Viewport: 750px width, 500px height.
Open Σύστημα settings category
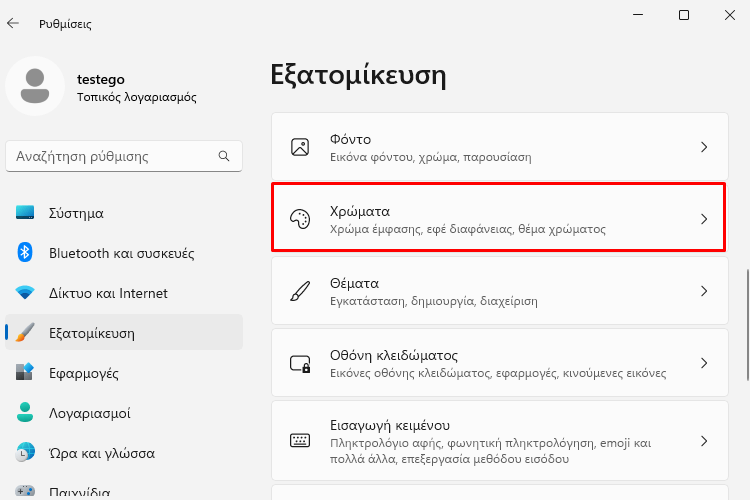point(124,213)
